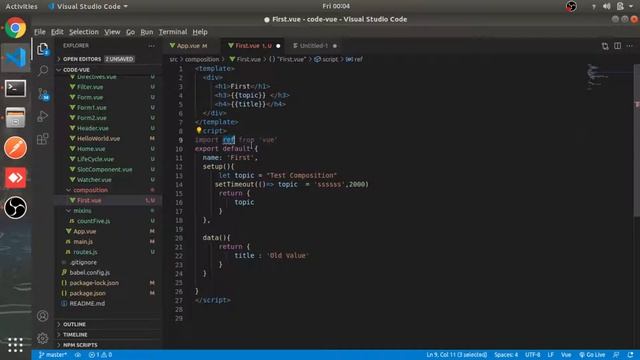This screenshot has width=640, height=360.
Task: Click the lightbulb code action on line 8
Action: point(199,131)
